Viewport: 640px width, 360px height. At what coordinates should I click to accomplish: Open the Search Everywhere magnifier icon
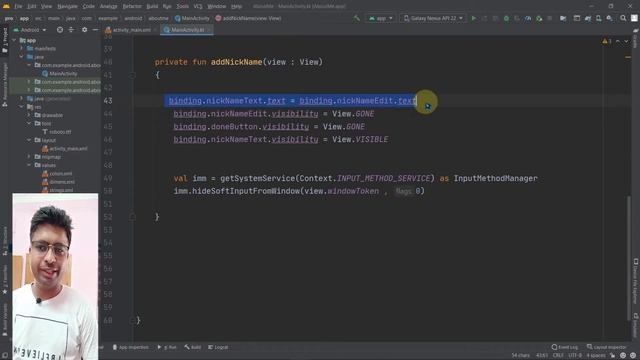[623, 18]
